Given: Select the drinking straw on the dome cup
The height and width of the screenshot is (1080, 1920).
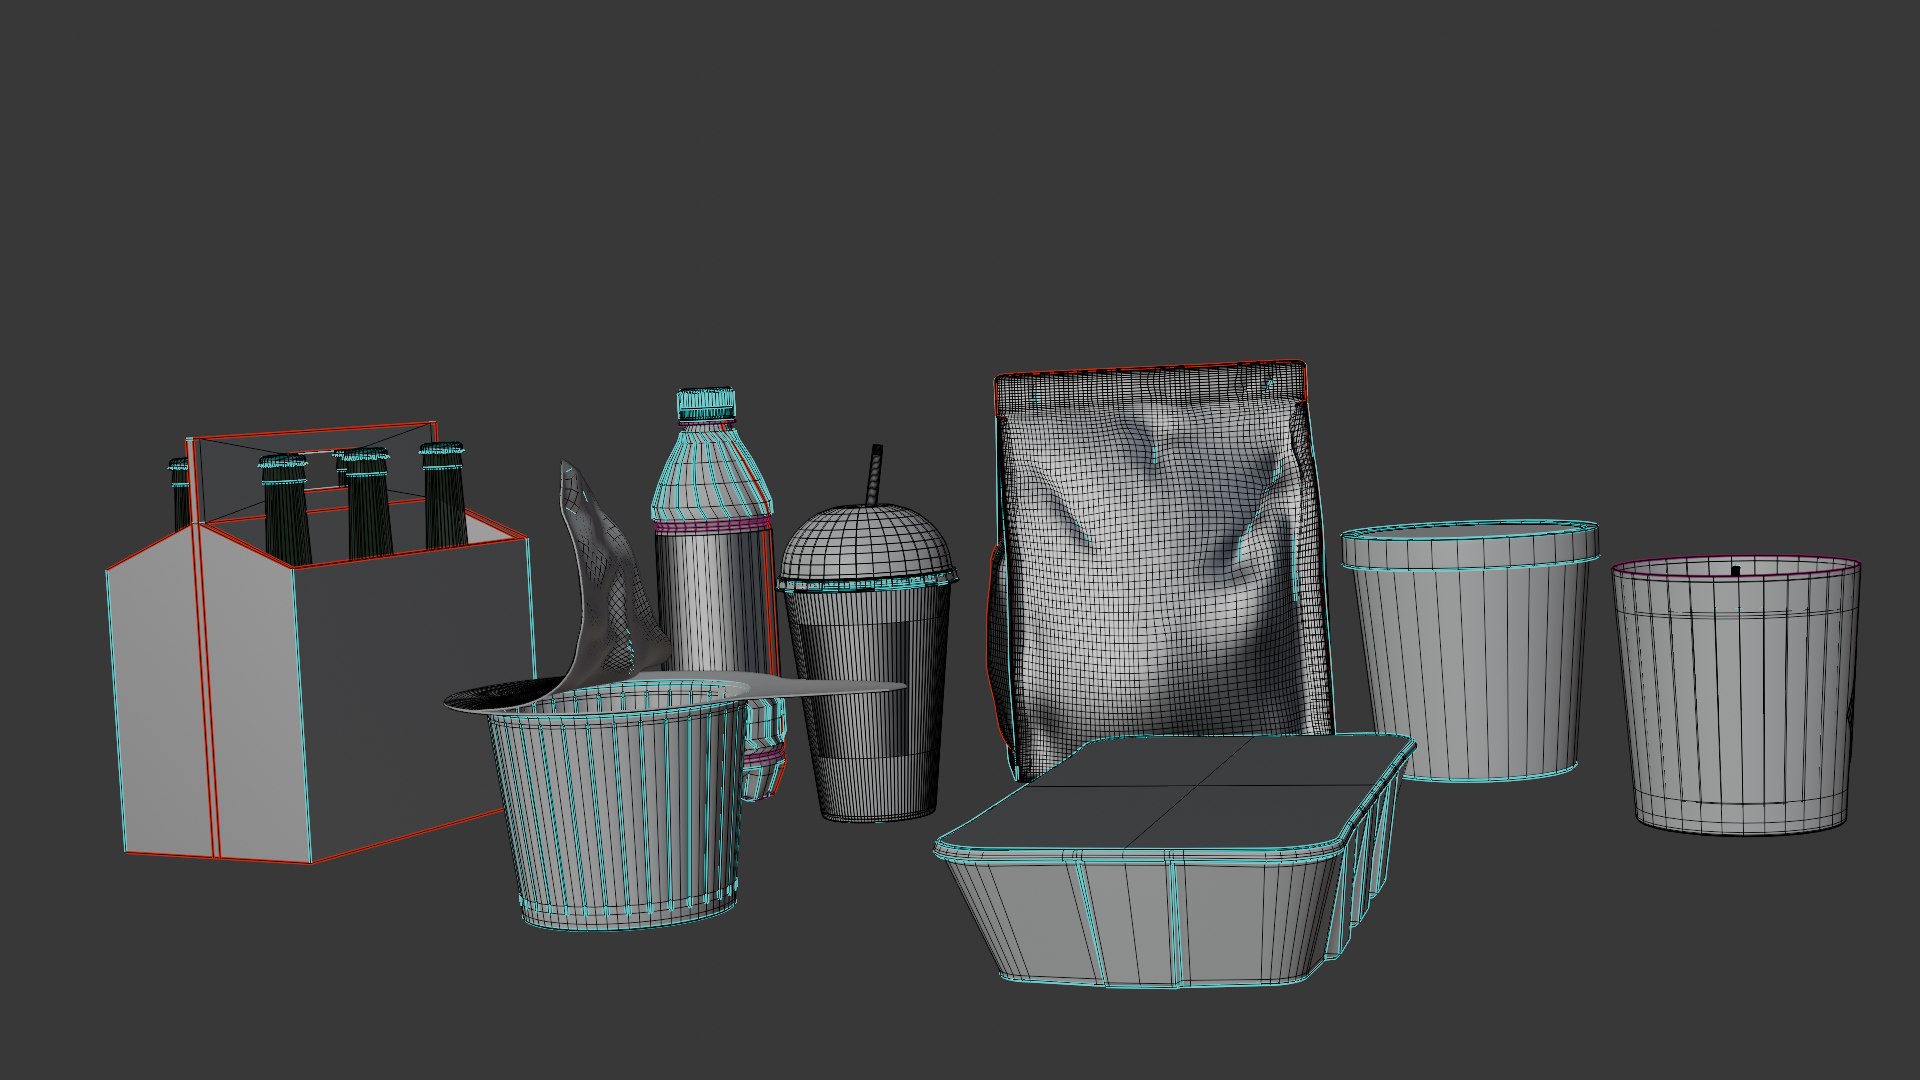Looking at the screenshot, I should (874, 475).
